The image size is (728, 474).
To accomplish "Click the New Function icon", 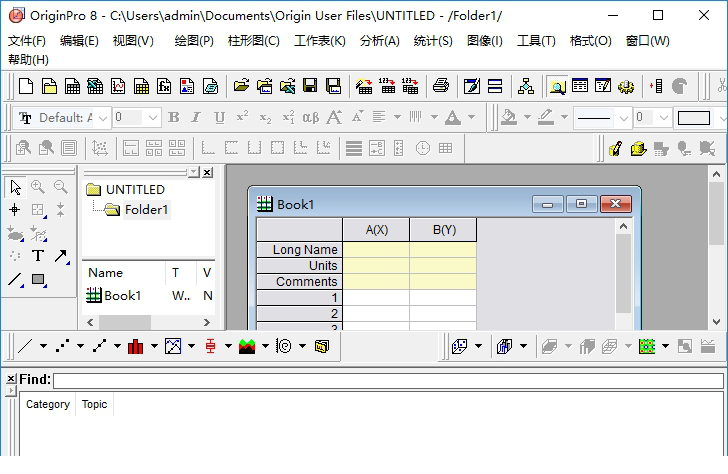I will coord(164,86).
